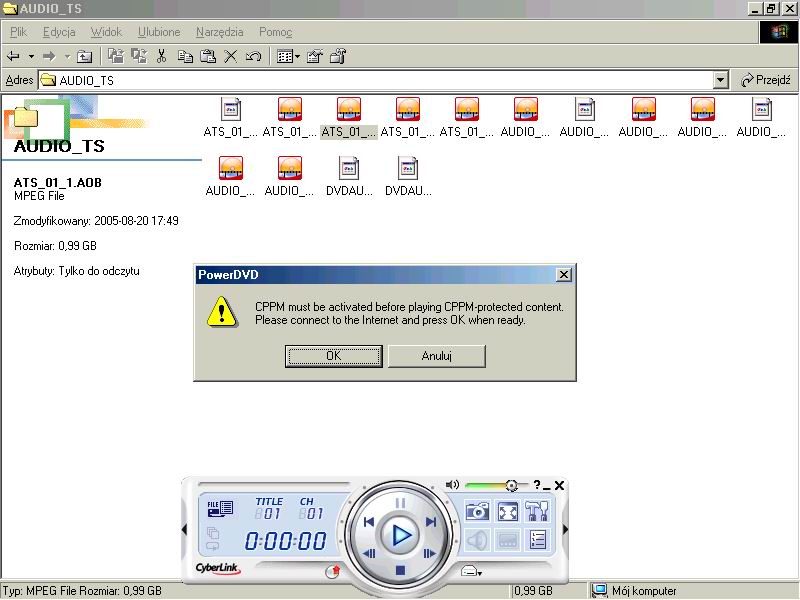The height and width of the screenshot is (600, 800).
Task: Paste using the clipboard toolbar icon
Action: 208,56
